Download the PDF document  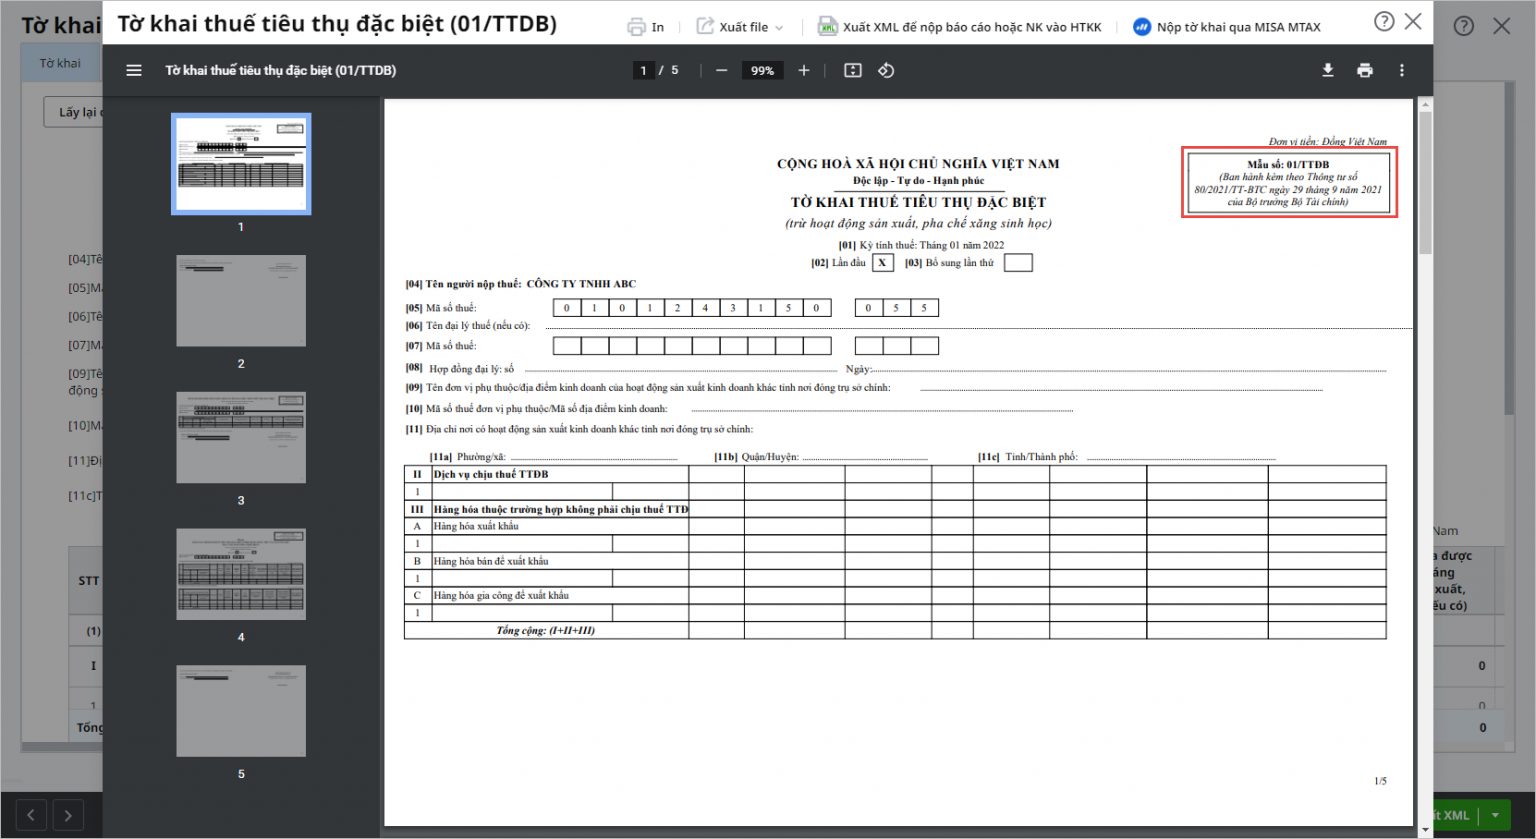point(1328,70)
